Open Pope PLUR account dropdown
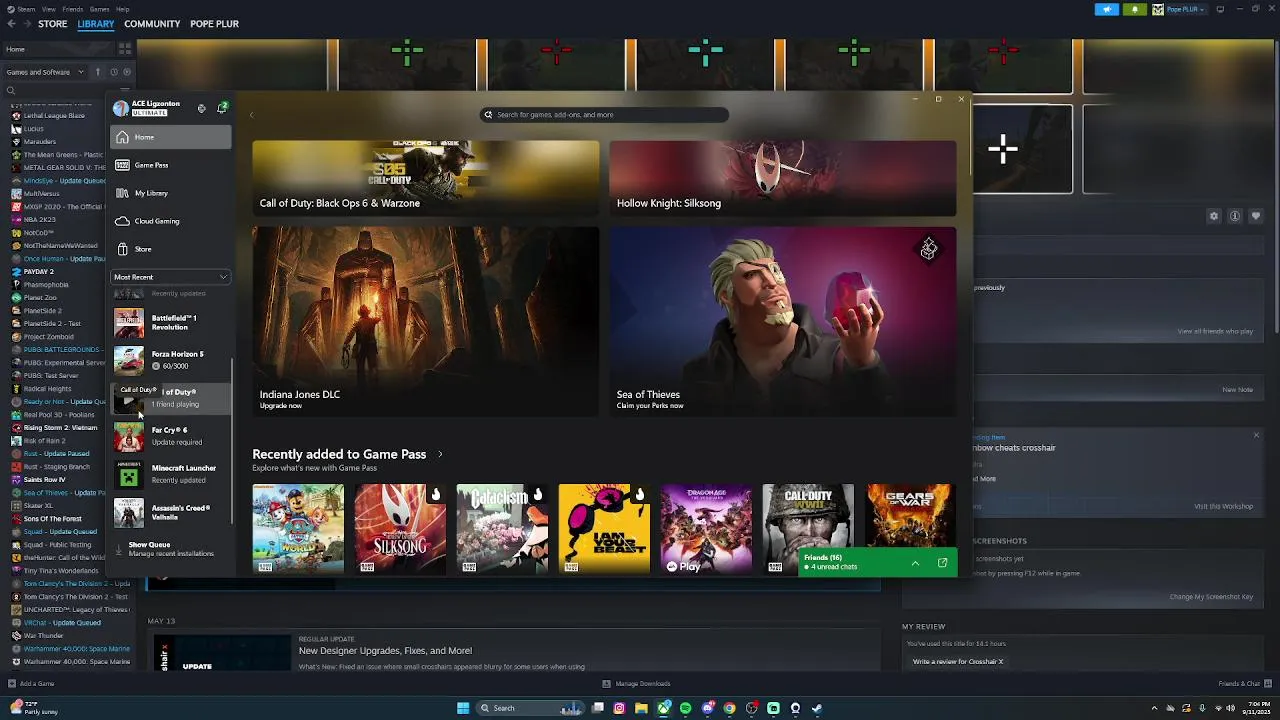 tap(1181, 9)
